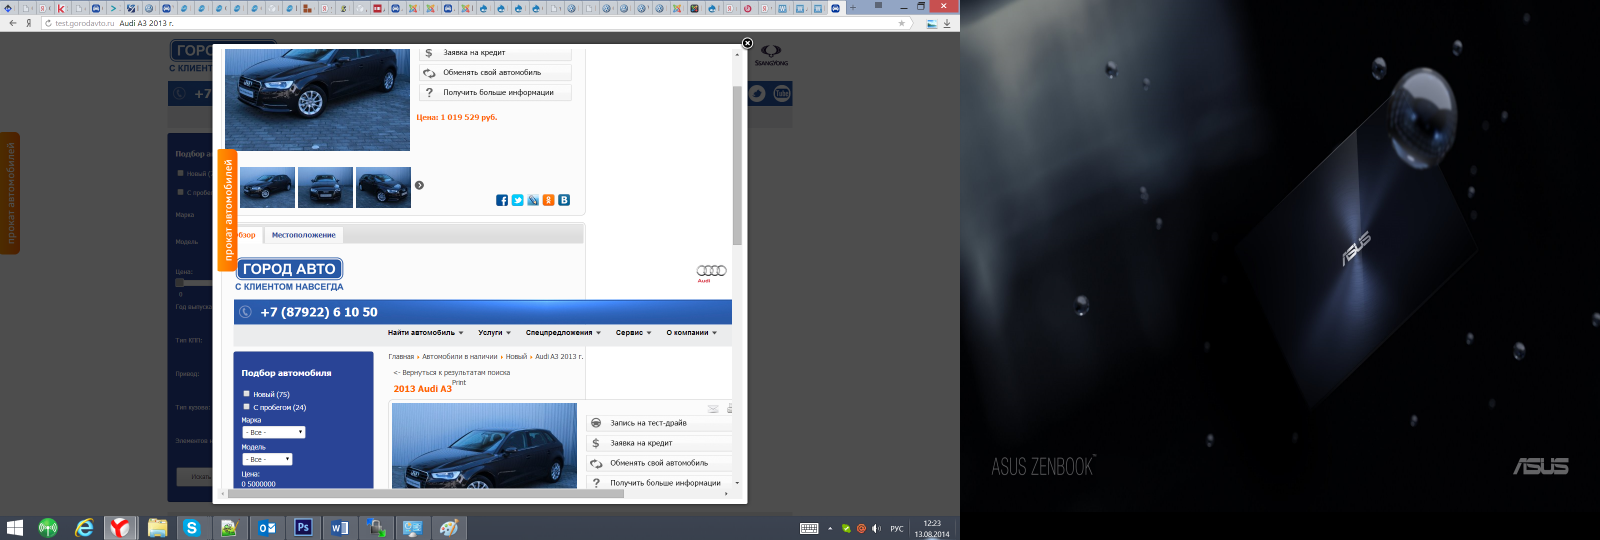Click first car thumbnail

267,187
